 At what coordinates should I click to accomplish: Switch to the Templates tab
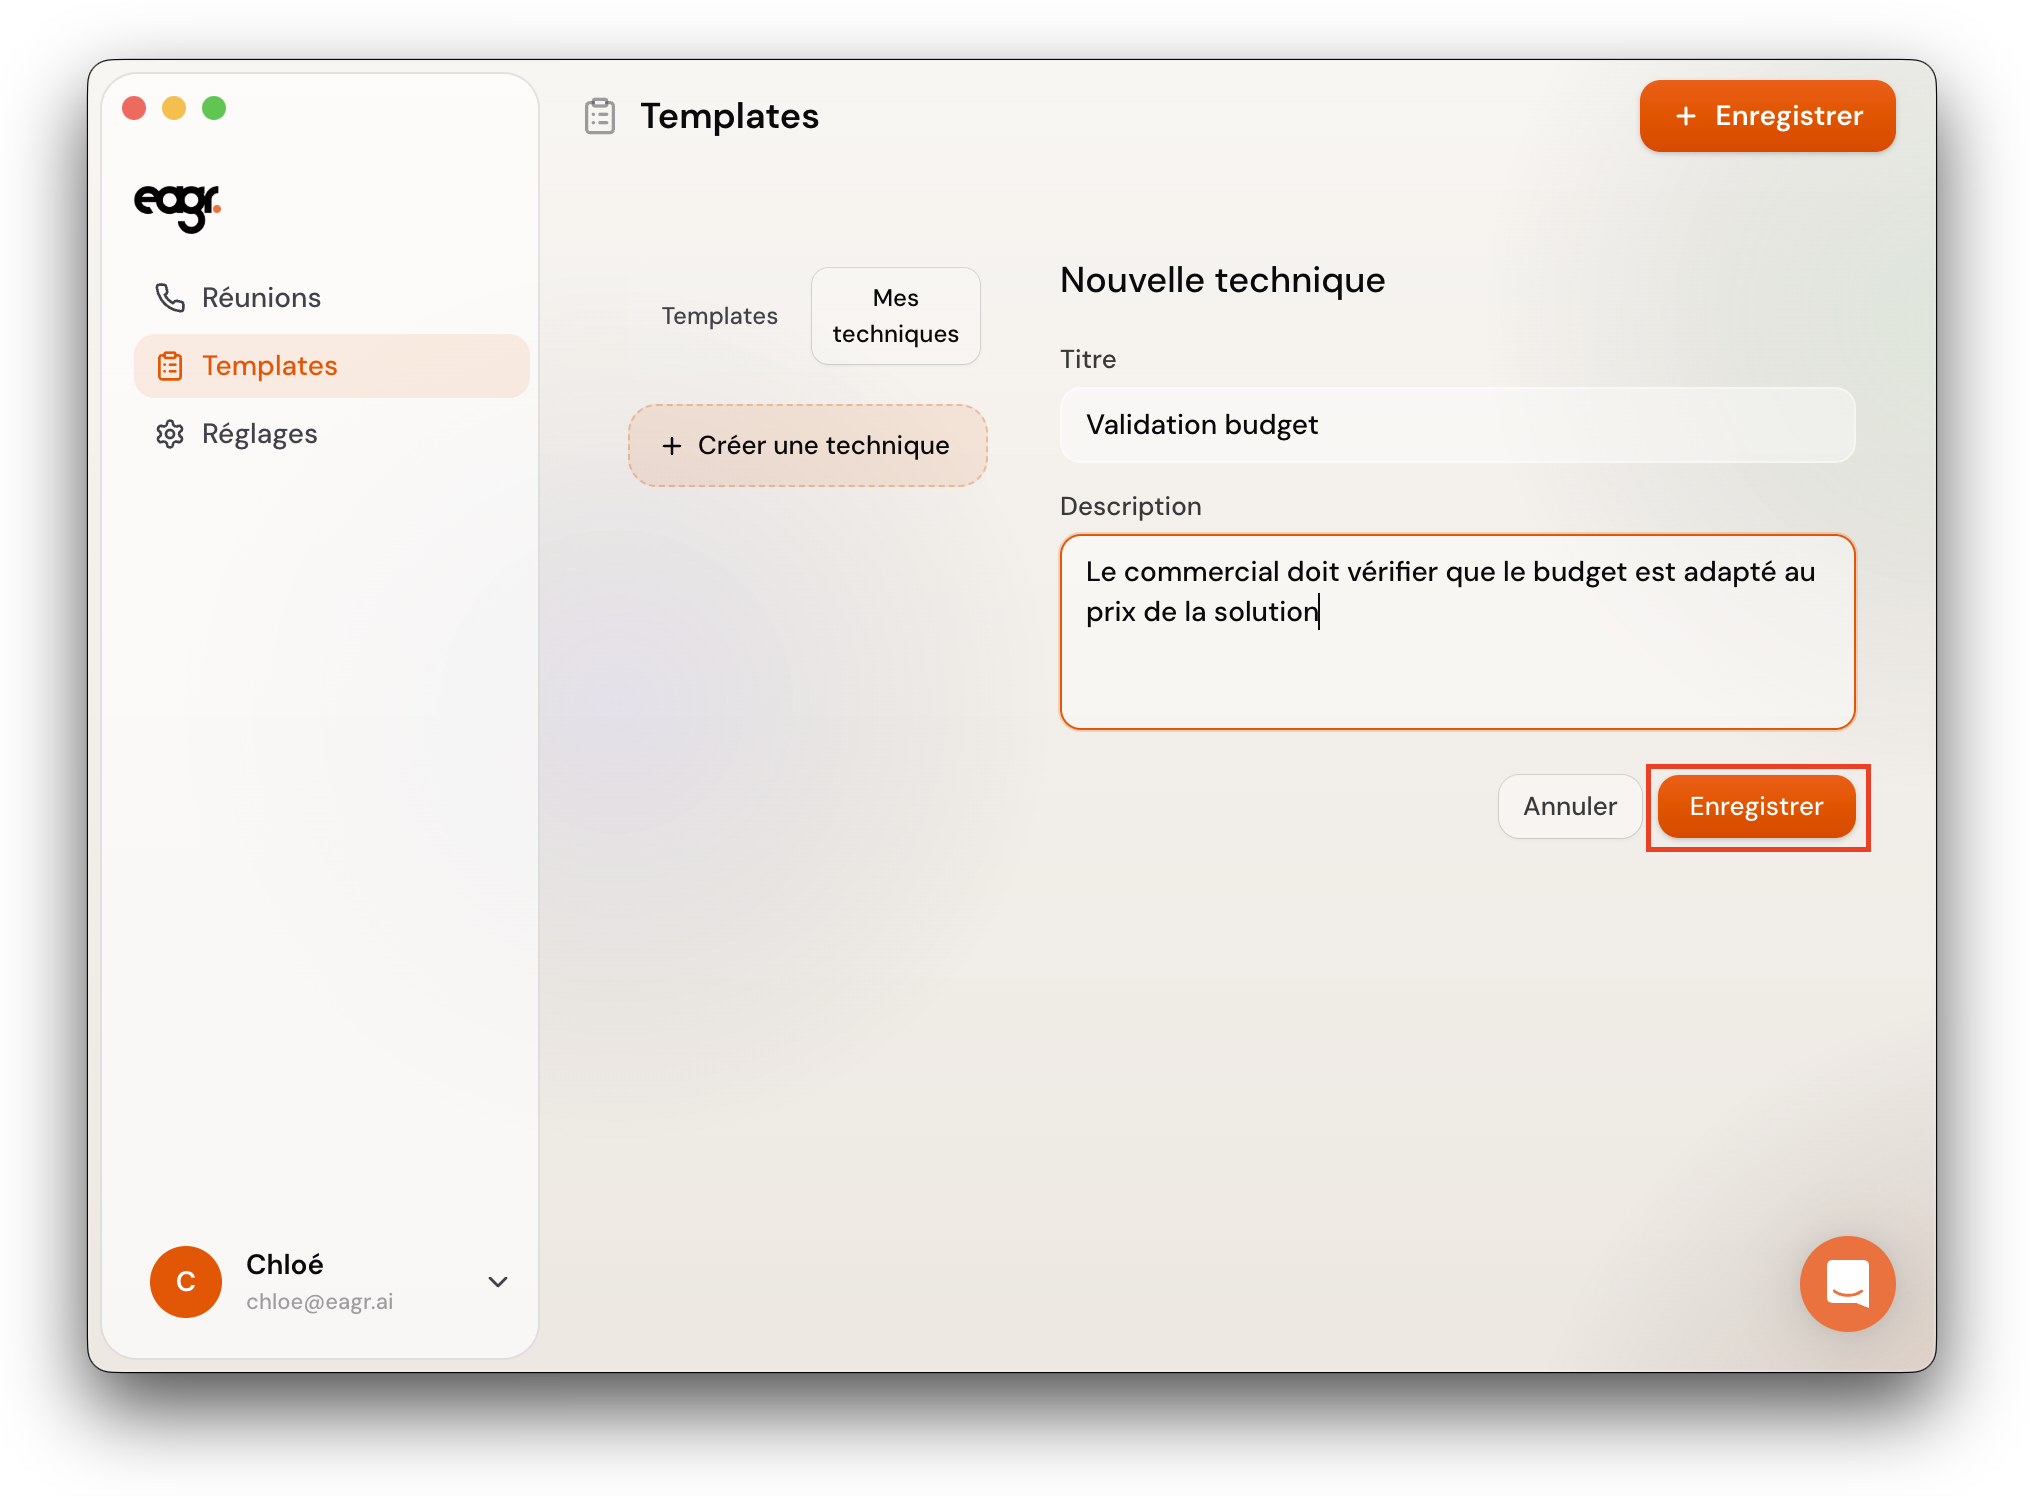tap(719, 316)
